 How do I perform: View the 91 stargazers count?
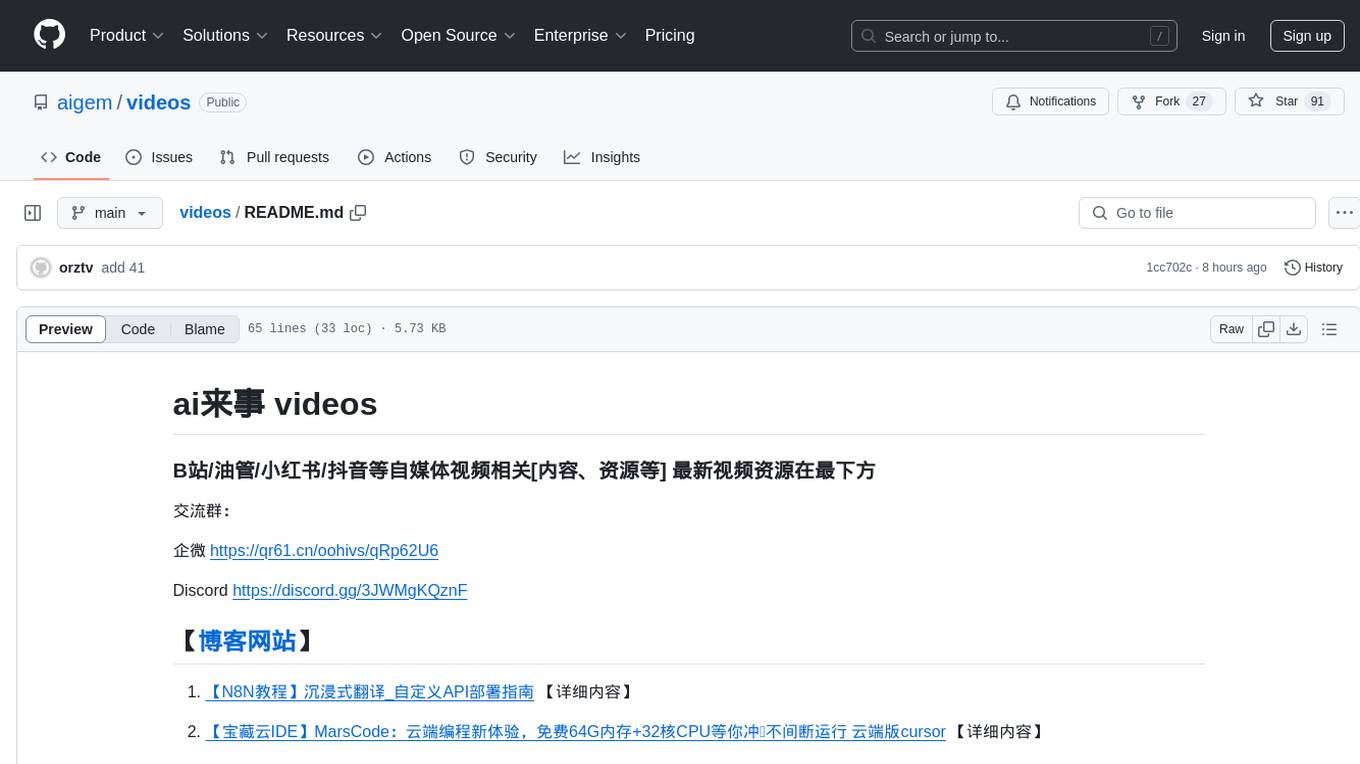click(1317, 102)
